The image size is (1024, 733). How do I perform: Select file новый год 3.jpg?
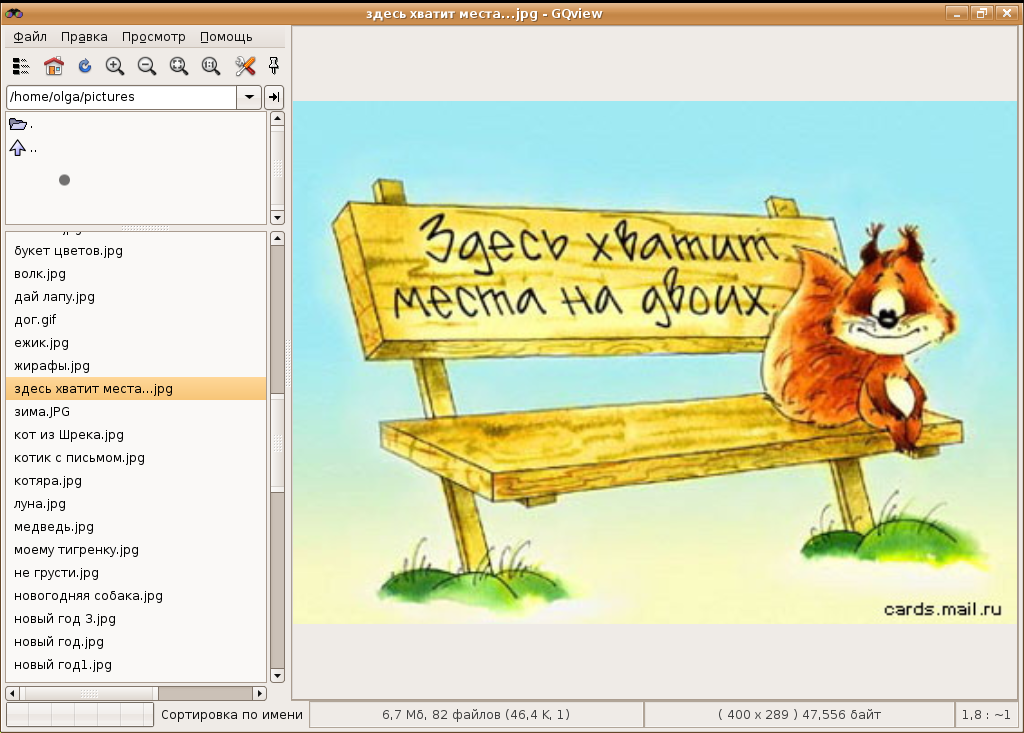click(136, 619)
